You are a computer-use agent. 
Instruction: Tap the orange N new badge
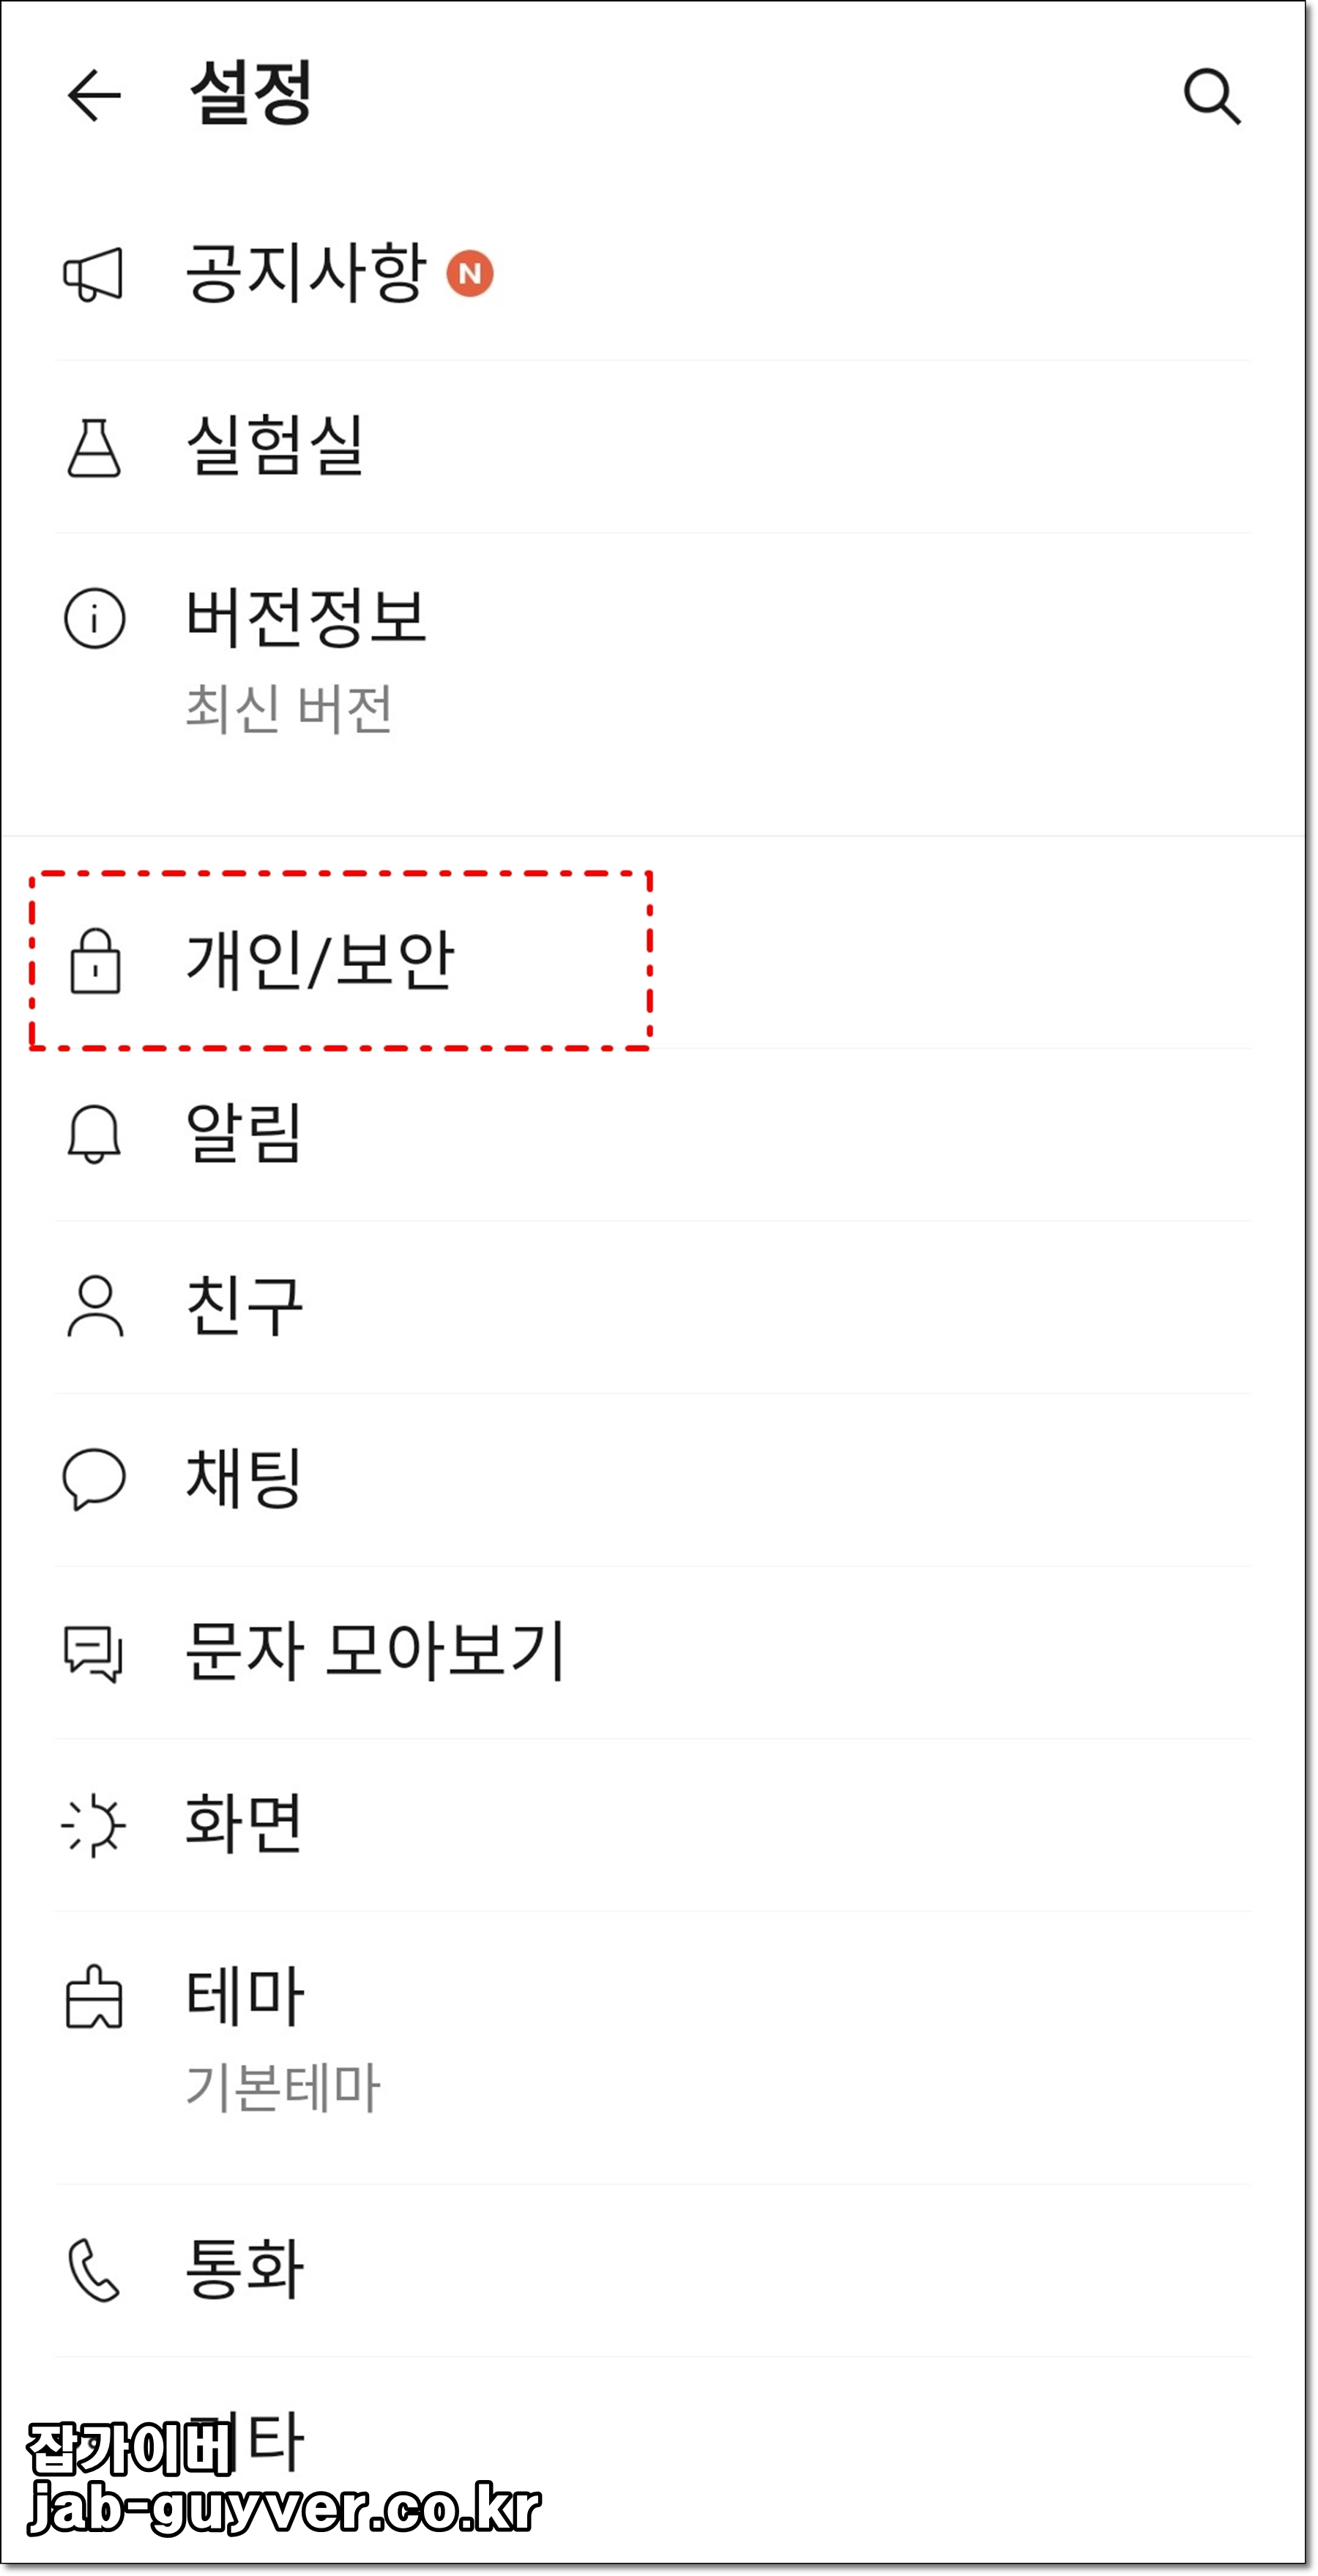coord(470,274)
